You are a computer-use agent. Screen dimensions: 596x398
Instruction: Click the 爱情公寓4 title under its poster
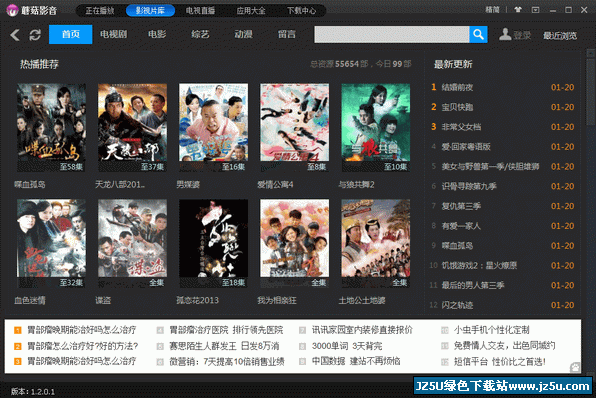point(275,185)
